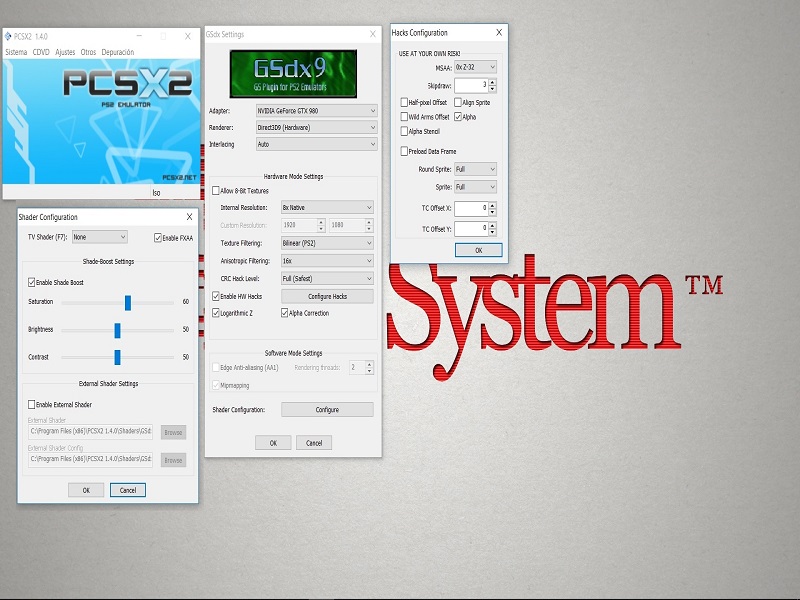Click the Contrast slider handle
800x600 pixels.
tap(117, 357)
